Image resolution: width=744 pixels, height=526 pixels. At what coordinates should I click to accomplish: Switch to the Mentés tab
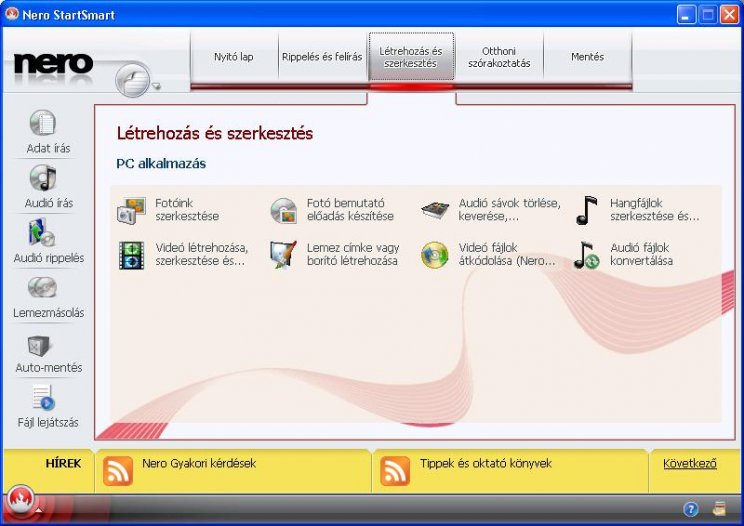(x=587, y=57)
